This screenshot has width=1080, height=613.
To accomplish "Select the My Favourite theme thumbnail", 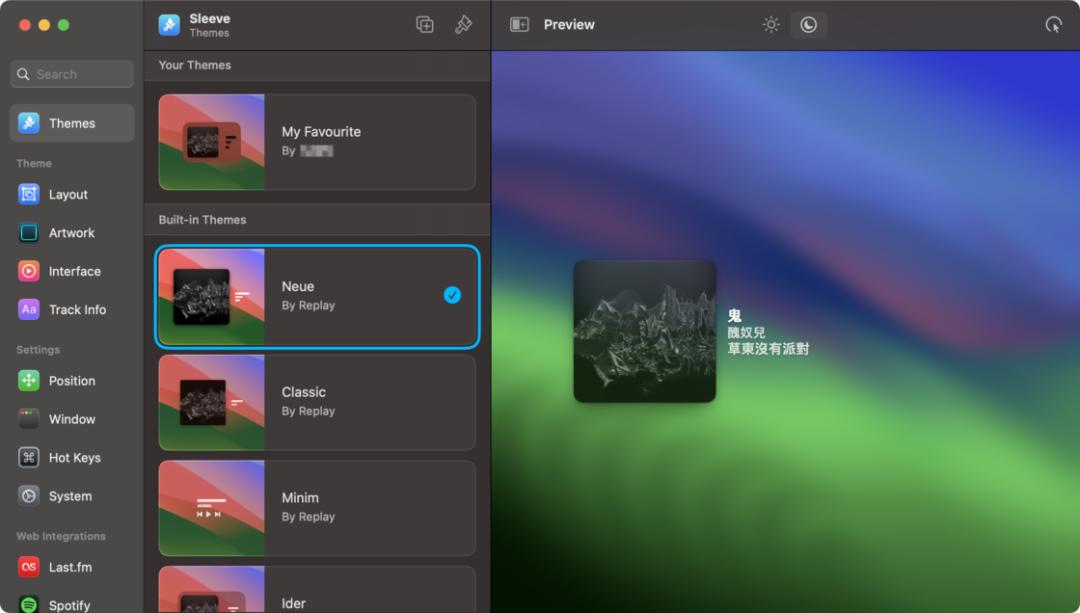I will [211, 142].
